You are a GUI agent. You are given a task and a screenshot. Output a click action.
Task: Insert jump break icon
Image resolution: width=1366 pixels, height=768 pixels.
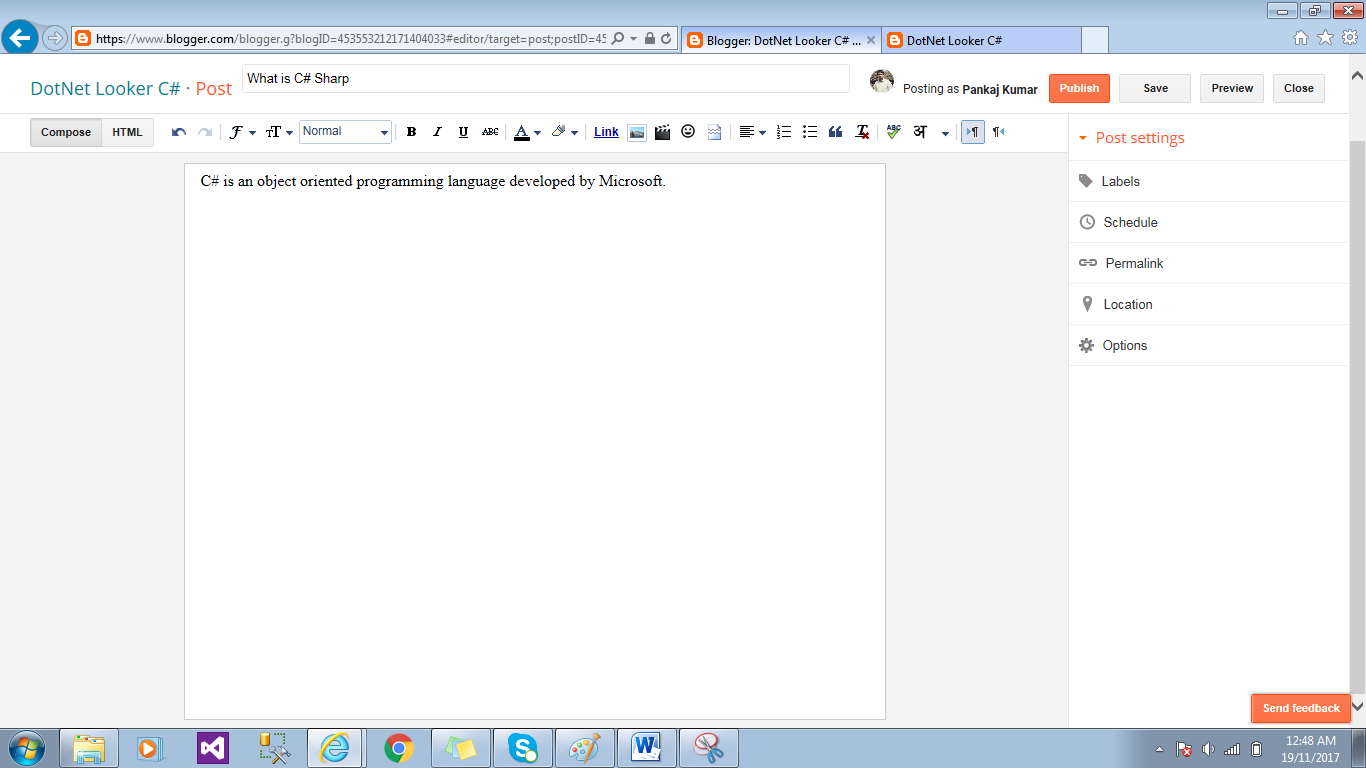click(x=714, y=132)
